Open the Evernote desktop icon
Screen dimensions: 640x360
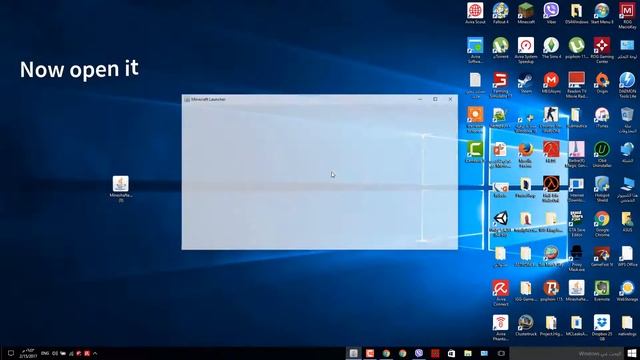point(602,290)
